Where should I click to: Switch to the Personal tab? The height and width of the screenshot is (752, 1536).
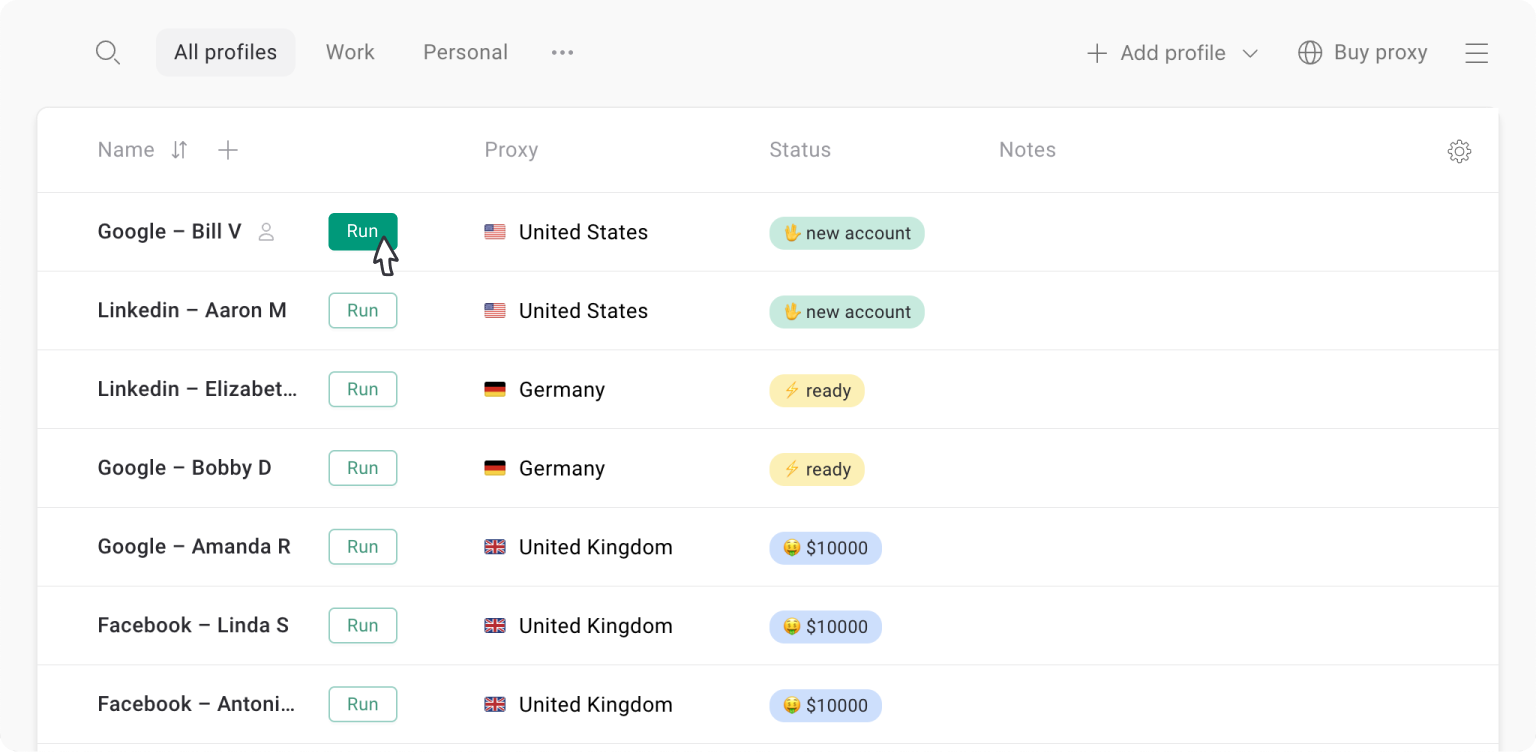tap(466, 52)
